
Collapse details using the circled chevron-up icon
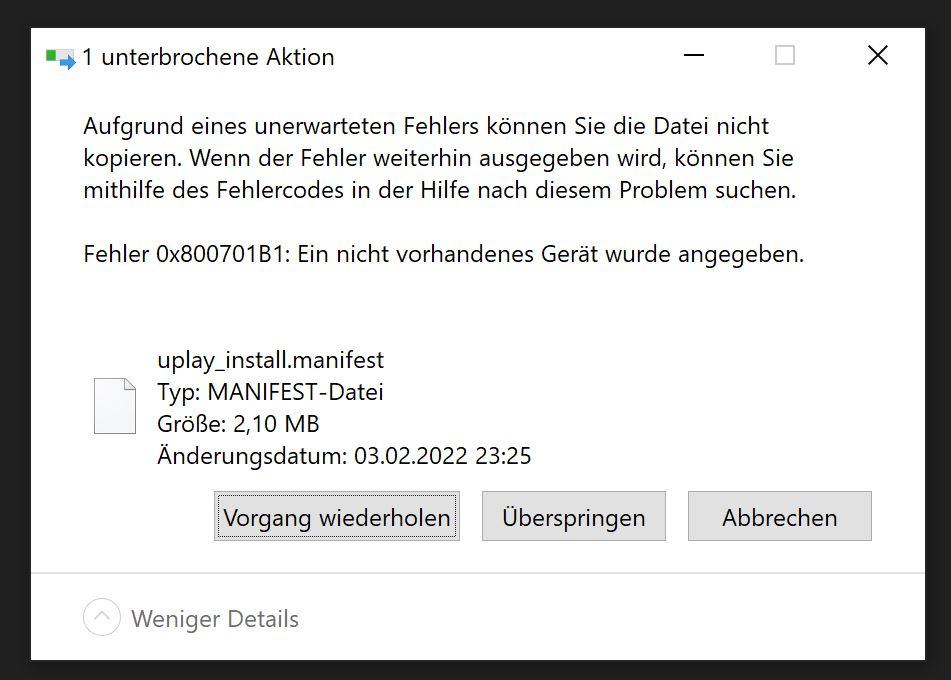click(102, 618)
